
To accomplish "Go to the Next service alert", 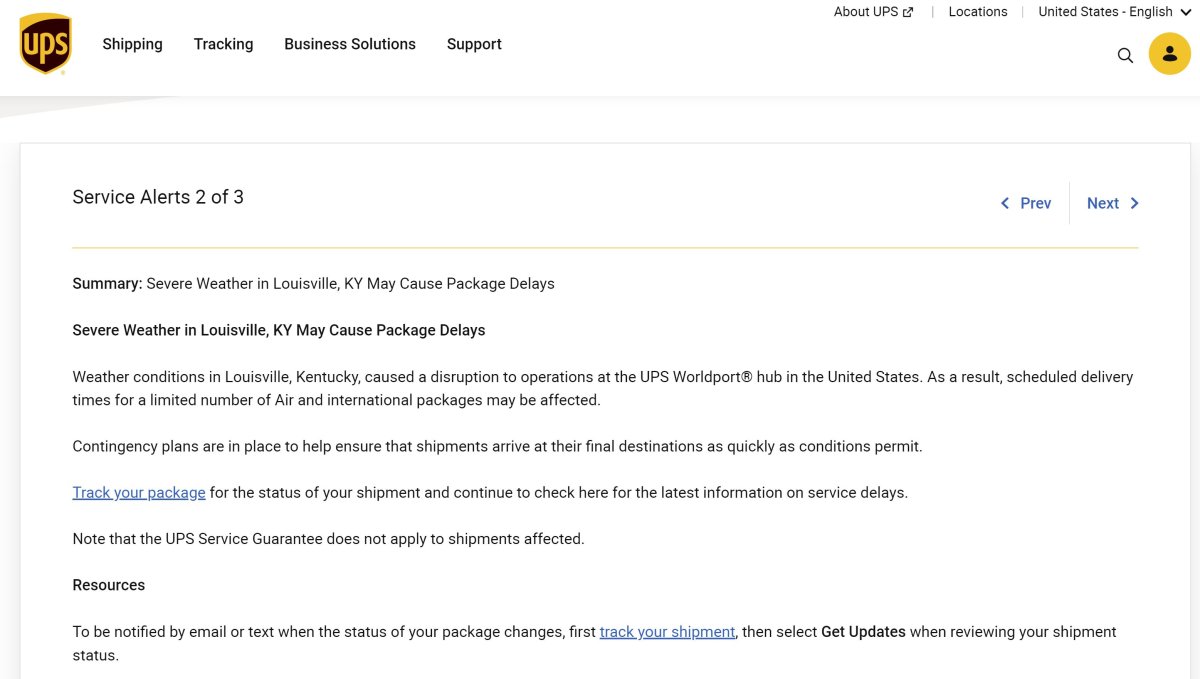I will coord(1113,203).
